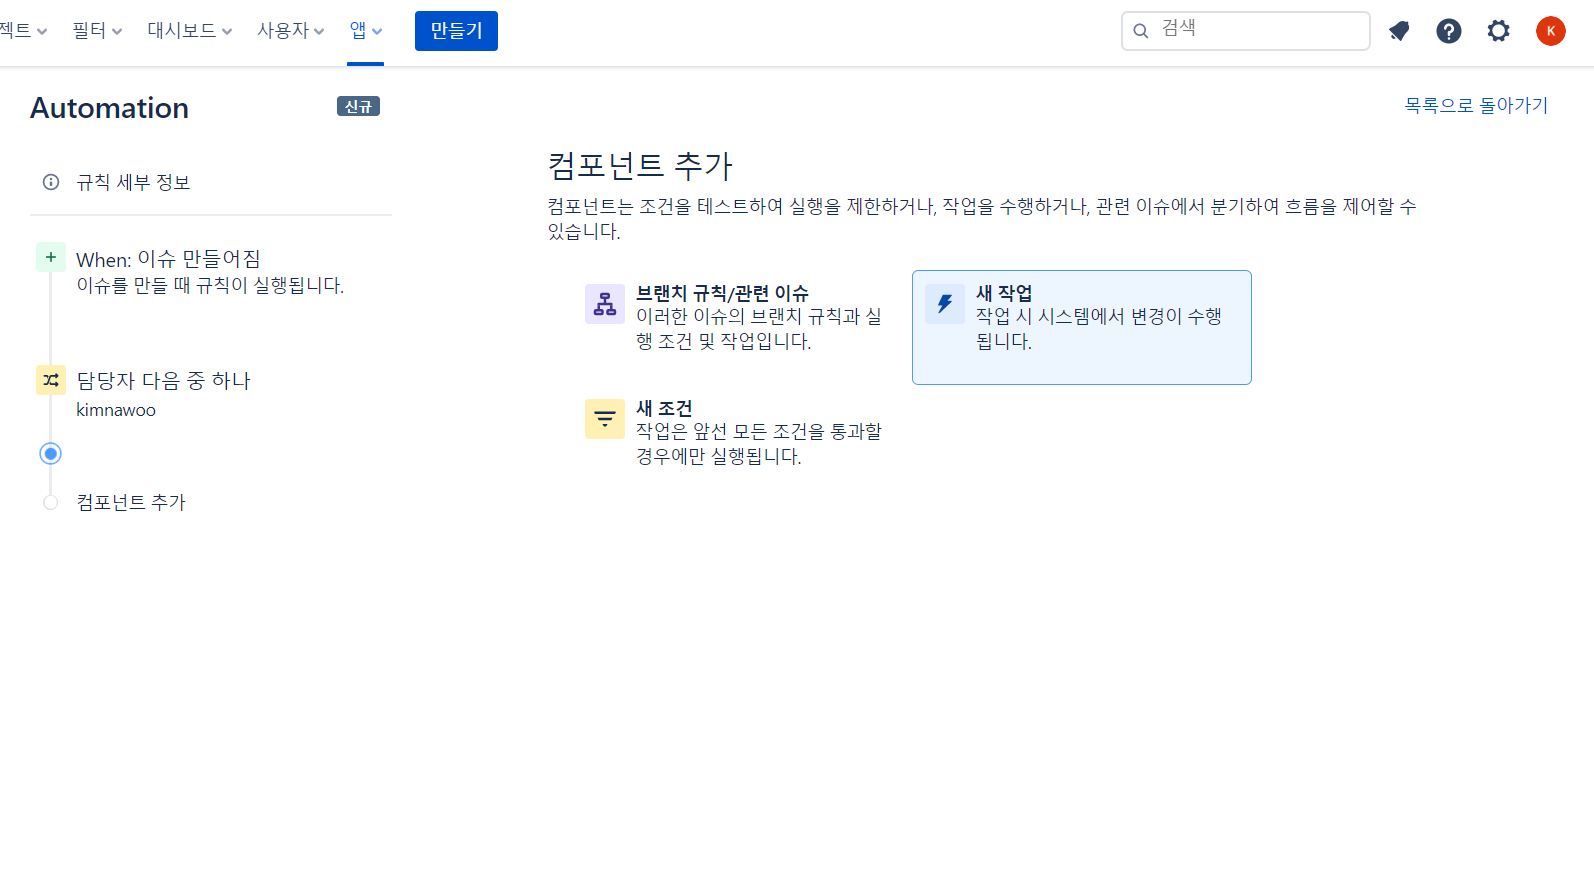Click the 만들기 create button
Viewport: 1594px width, 892px height.
tap(456, 31)
